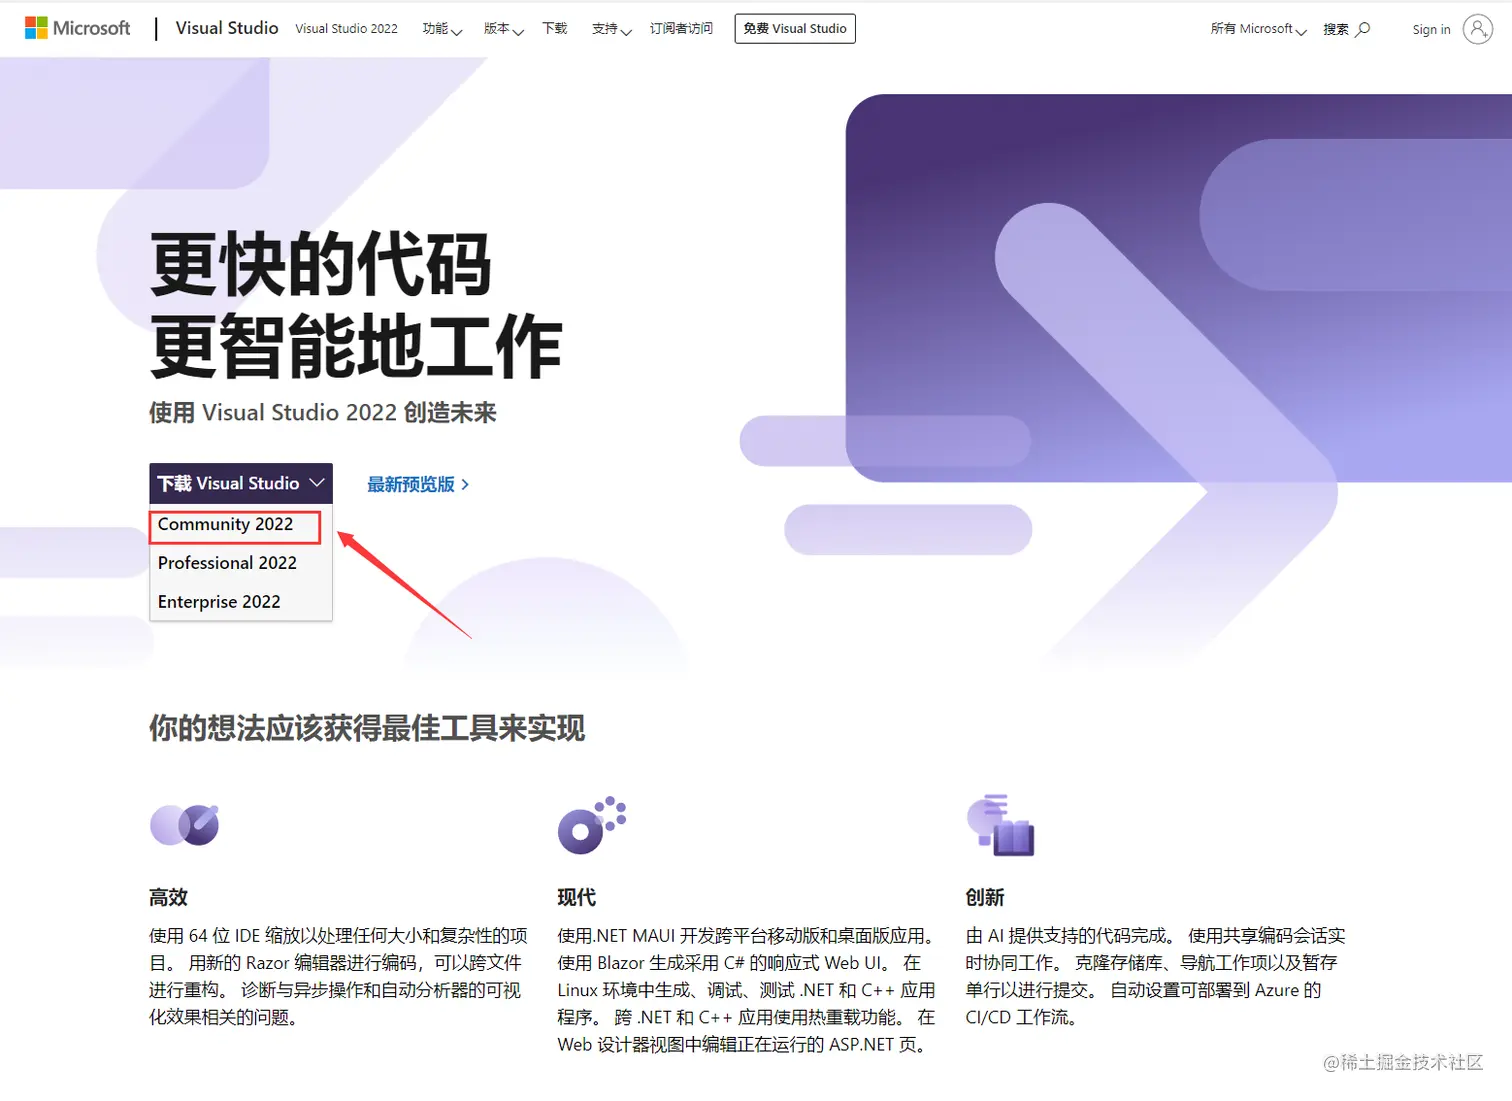Click the 现代 feature icon

pos(592,825)
